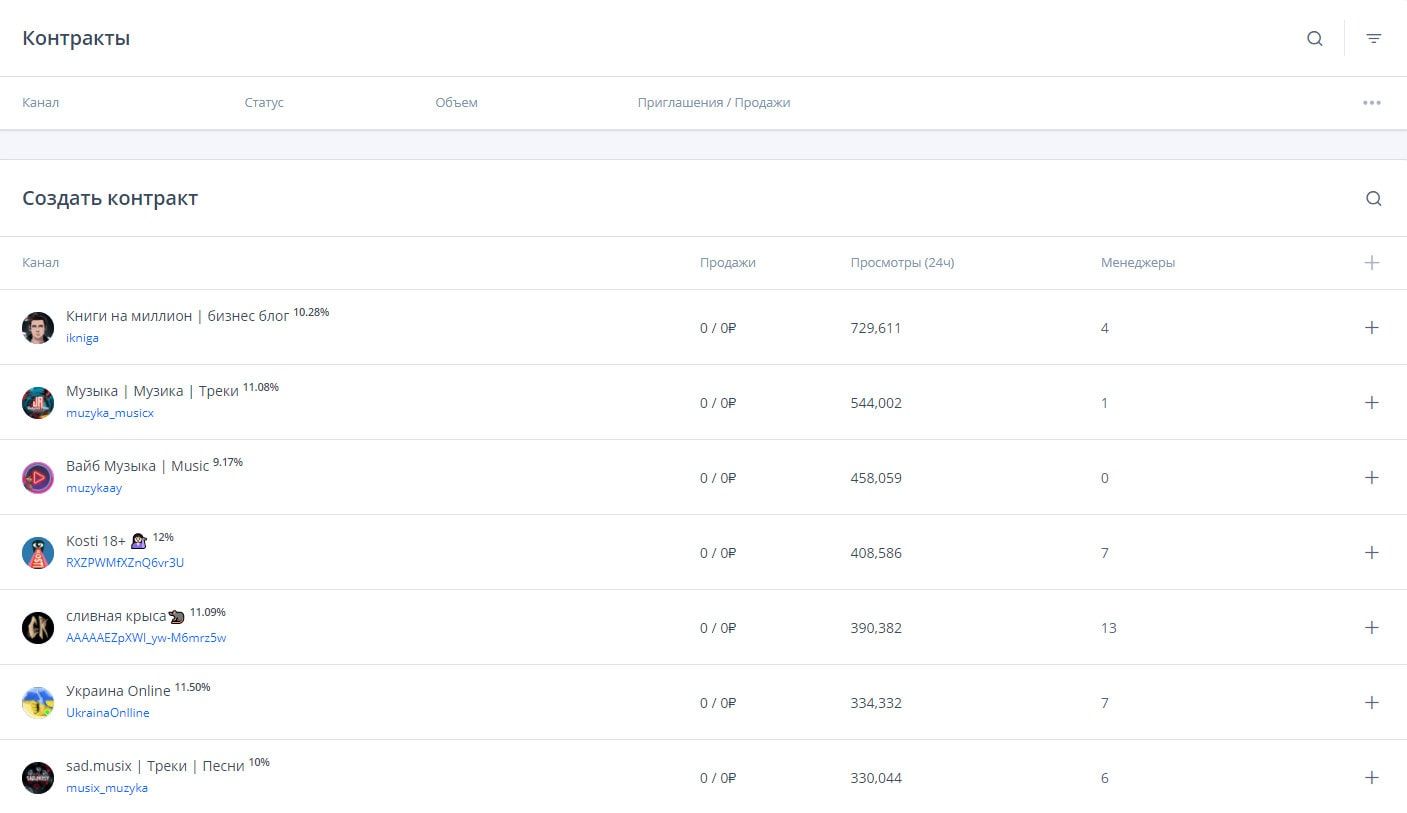The image size is (1407, 813).
Task: Click the 729,611 views value
Action: pos(876,328)
